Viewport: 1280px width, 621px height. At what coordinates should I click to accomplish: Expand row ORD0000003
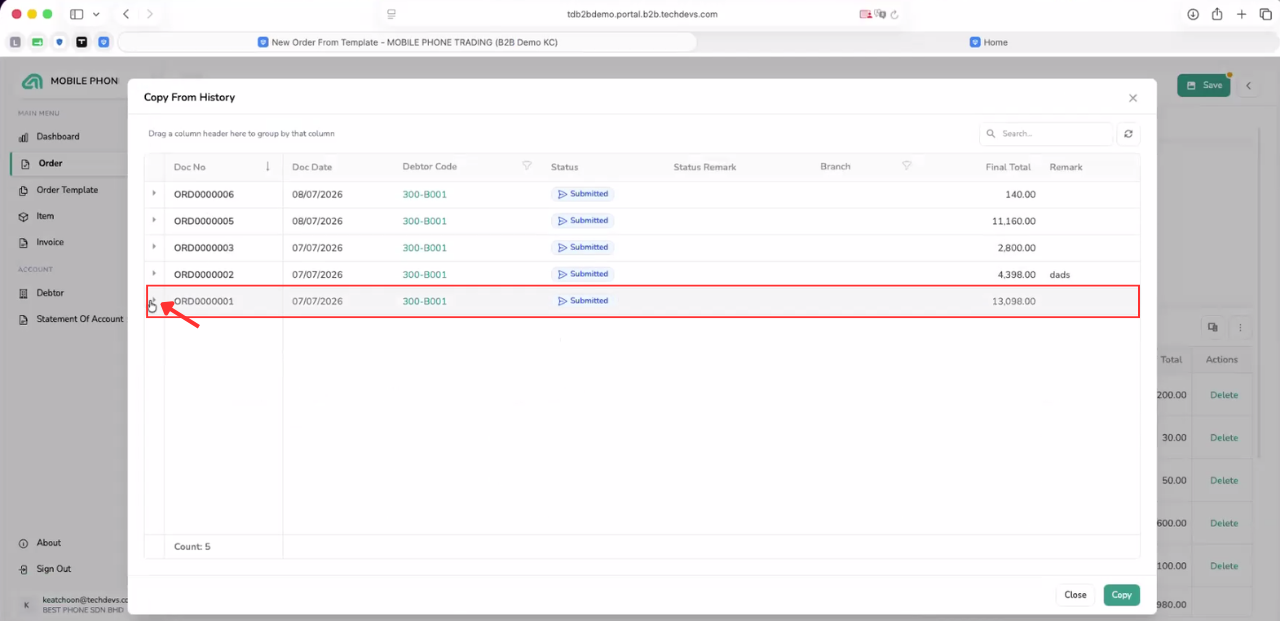[154, 247]
